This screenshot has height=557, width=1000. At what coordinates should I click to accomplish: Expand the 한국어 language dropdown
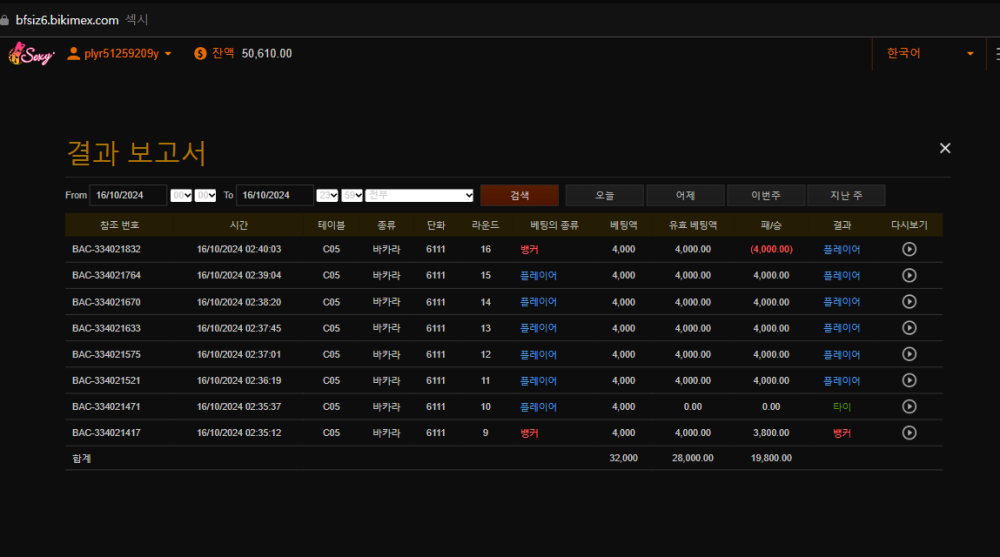click(x=929, y=53)
